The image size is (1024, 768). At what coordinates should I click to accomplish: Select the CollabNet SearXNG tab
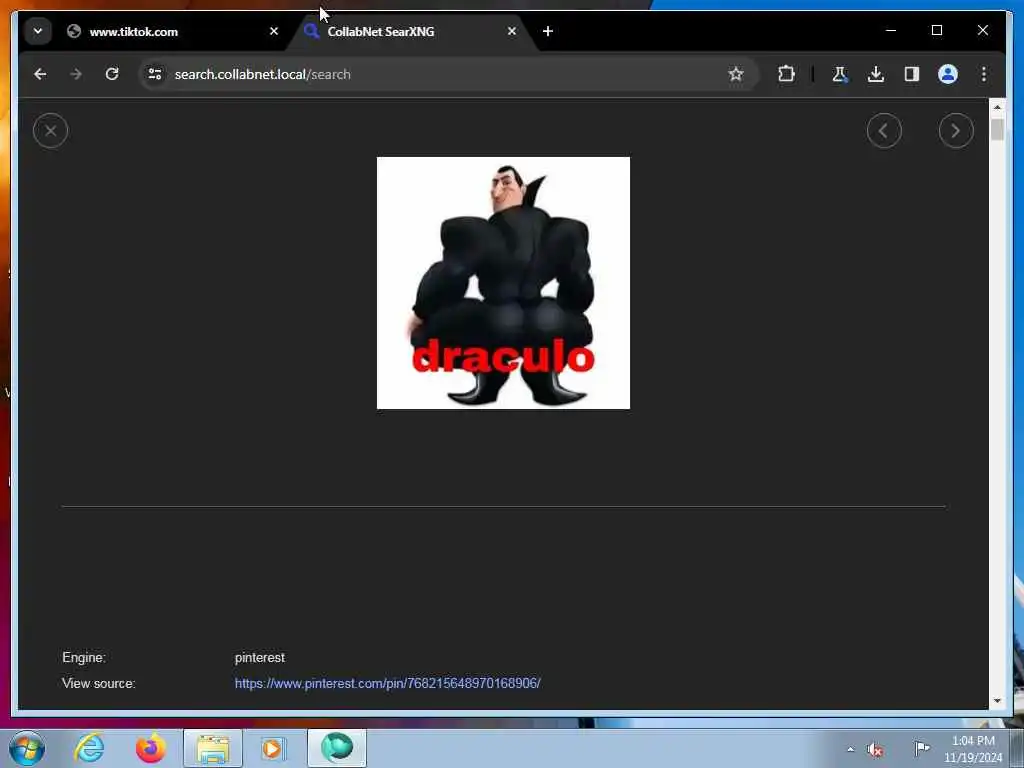tap(405, 31)
